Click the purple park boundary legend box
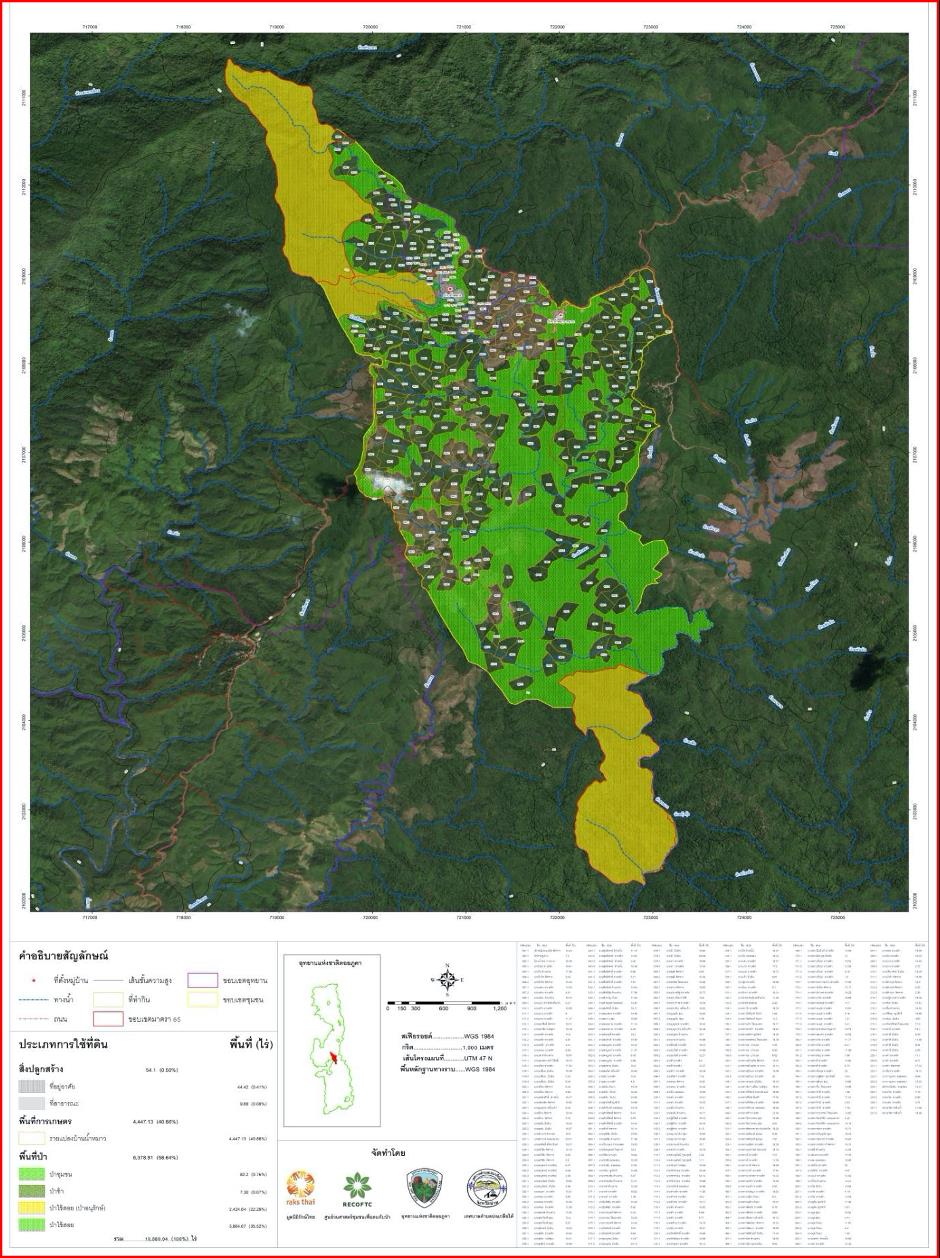This screenshot has width=940, height=1258. click(203, 980)
